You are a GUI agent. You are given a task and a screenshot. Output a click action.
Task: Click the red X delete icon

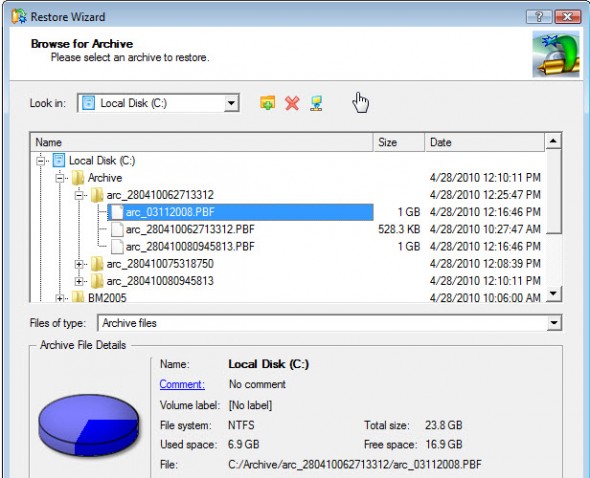click(292, 103)
